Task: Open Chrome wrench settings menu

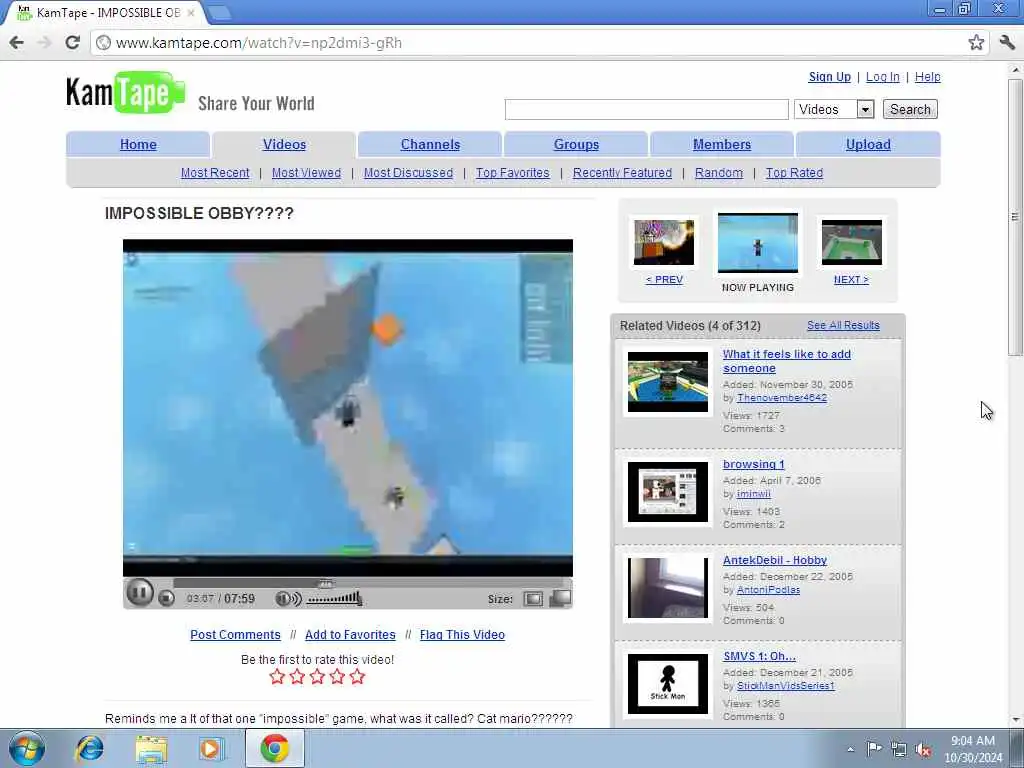Action: [x=1007, y=42]
